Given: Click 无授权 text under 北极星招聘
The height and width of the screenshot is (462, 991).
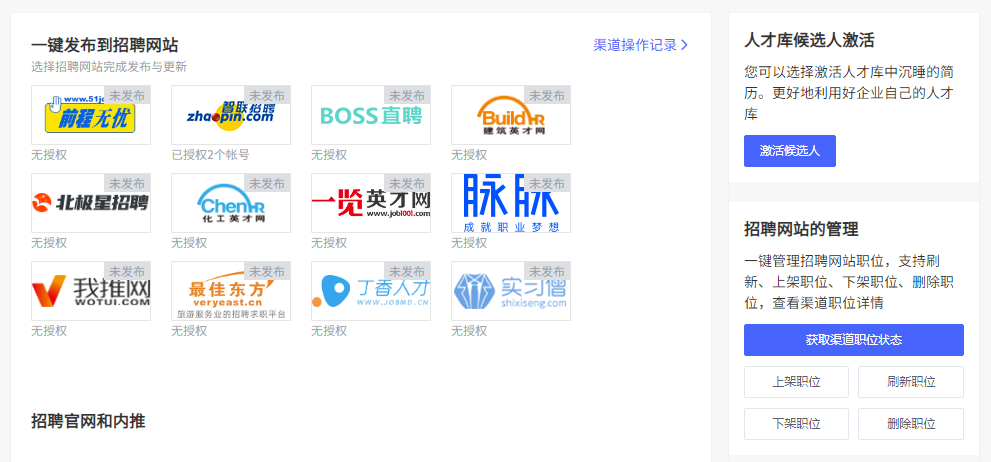Looking at the screenshot, I should click(x=49, y=243).
